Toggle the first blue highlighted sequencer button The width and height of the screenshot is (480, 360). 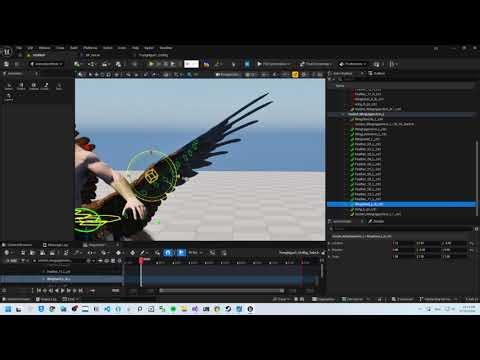[x=168, y=253]
